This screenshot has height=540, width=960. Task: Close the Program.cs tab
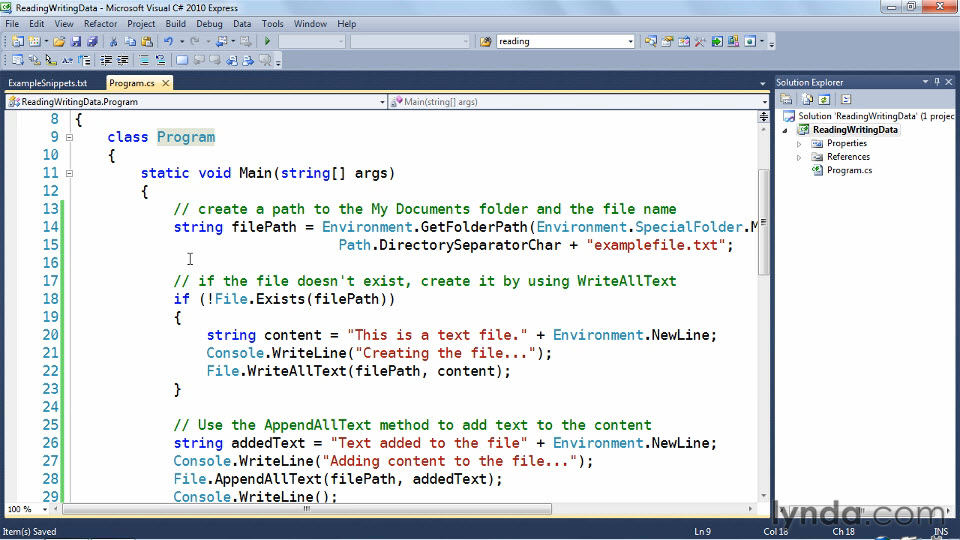point(165,83)
